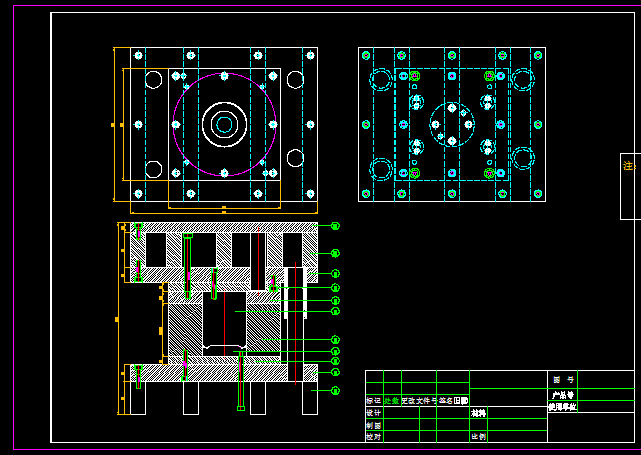This screenshot has height=455, width=641.
Task: Click the '标记' cell in the title block
Action: pyautogui.click(x=374, y=401)
